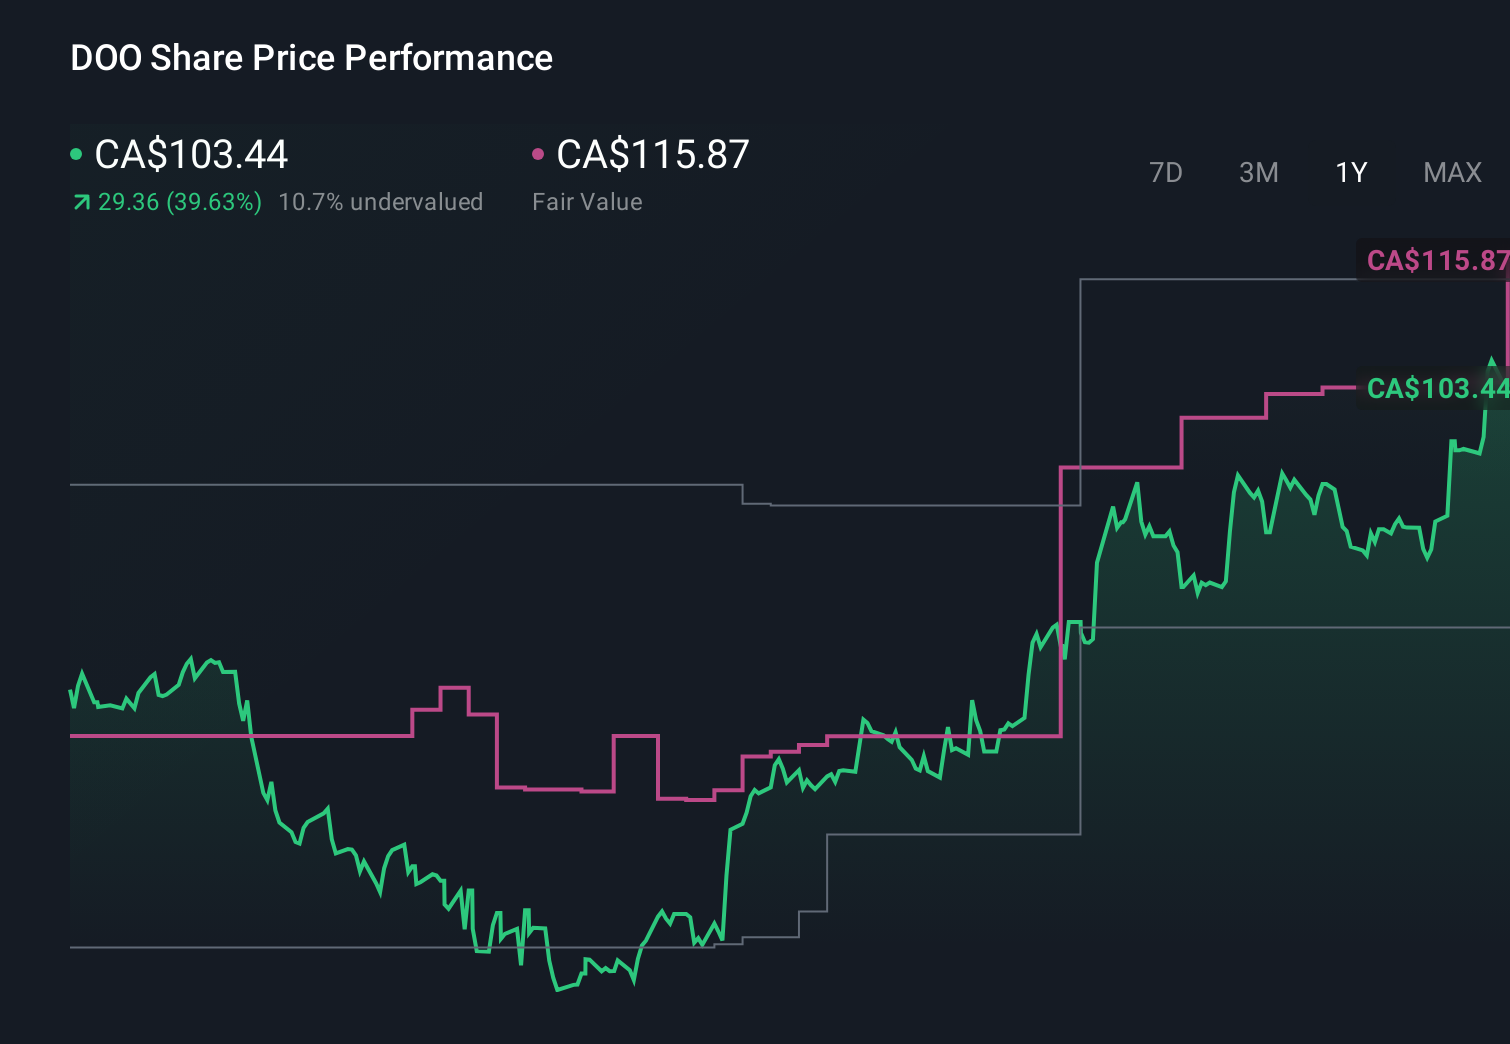
Task: Hide the gray analyst range line by clicking it
Action: (400, 486)
